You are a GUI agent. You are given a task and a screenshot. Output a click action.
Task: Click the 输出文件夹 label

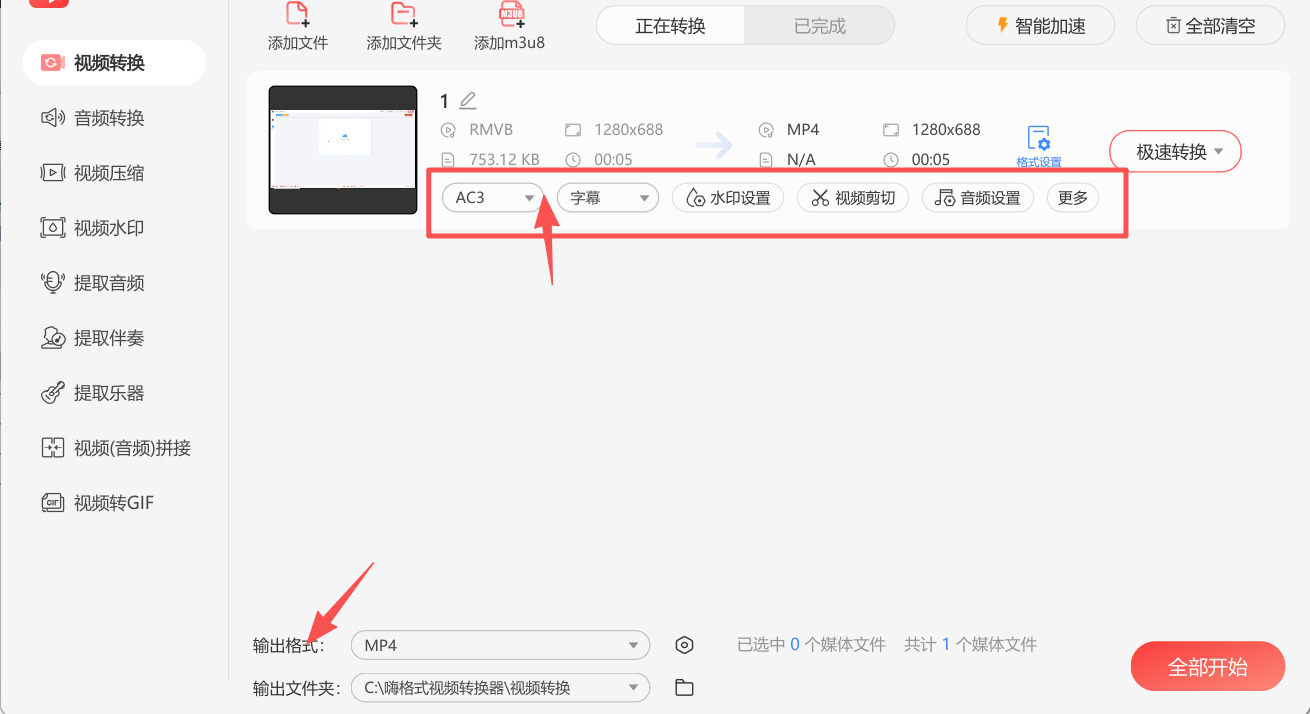tap(297, 688)
